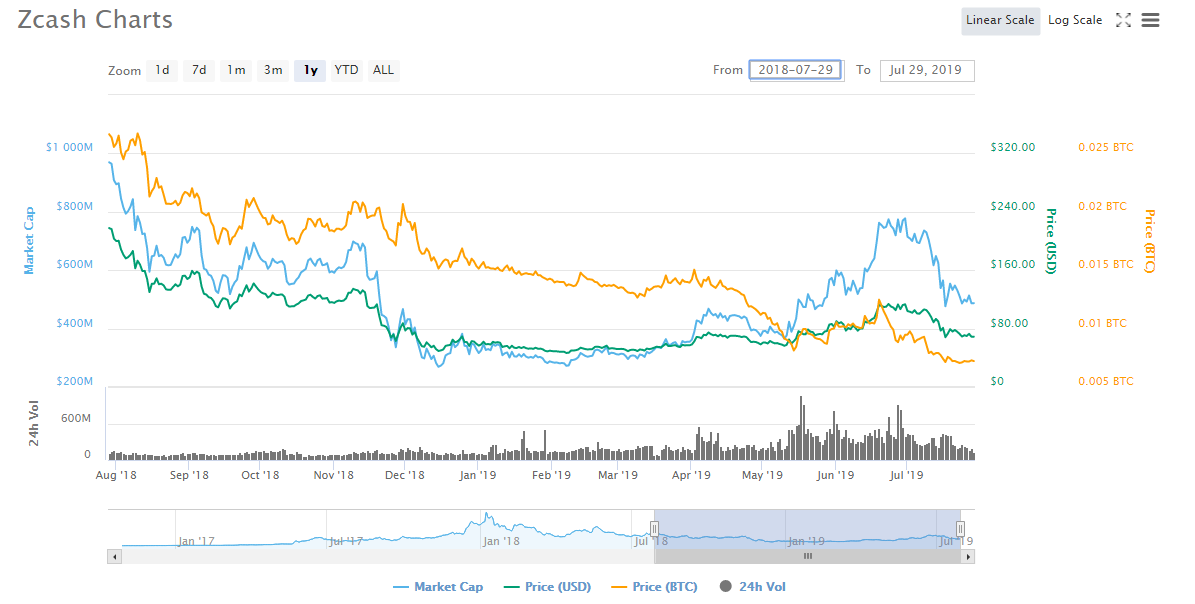Toggle Market Cap series in the legend
The width and height of the screenshot is (1195, 604).
(438, 586)
